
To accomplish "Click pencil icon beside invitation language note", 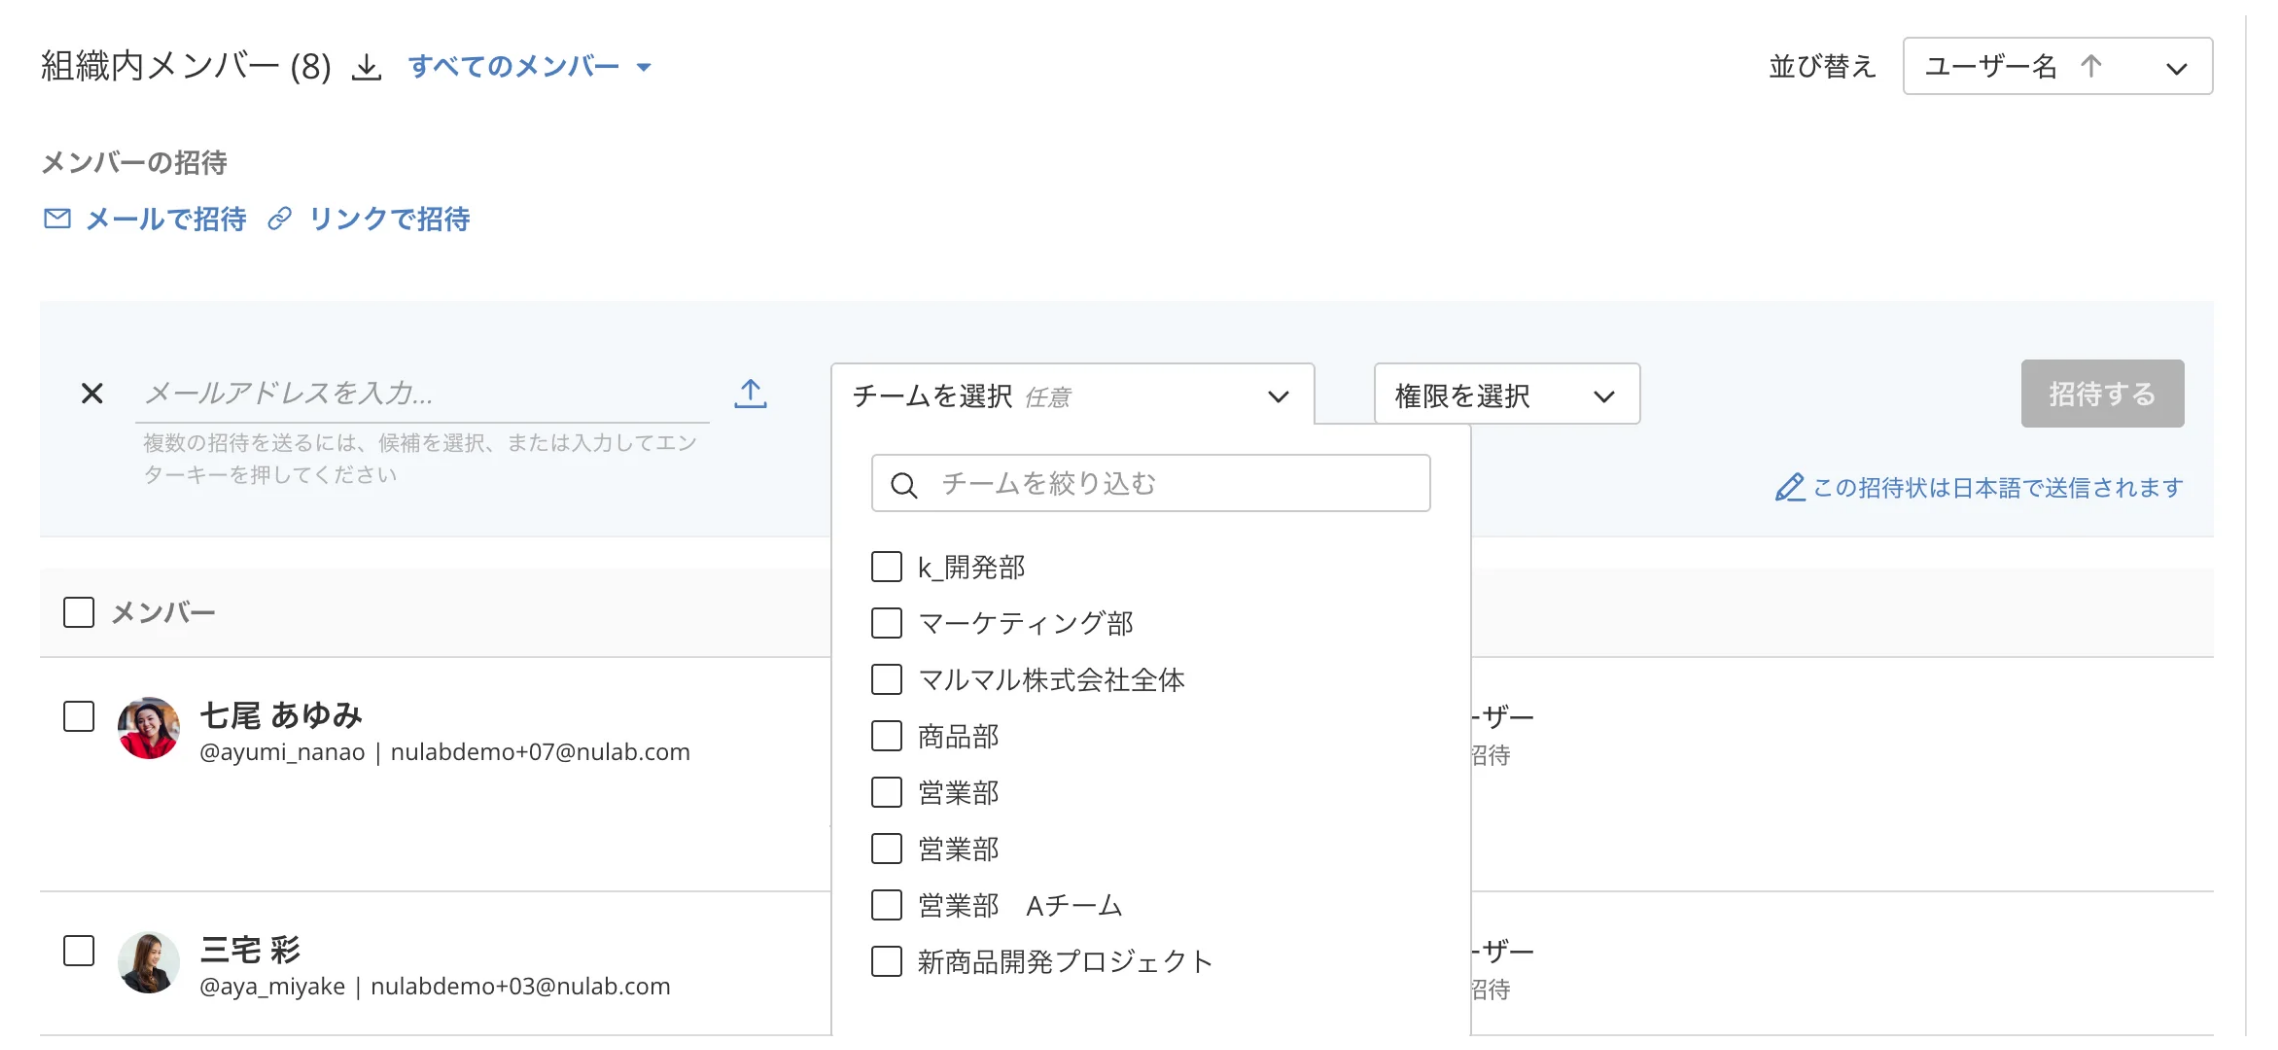I will pos(1789,488).
